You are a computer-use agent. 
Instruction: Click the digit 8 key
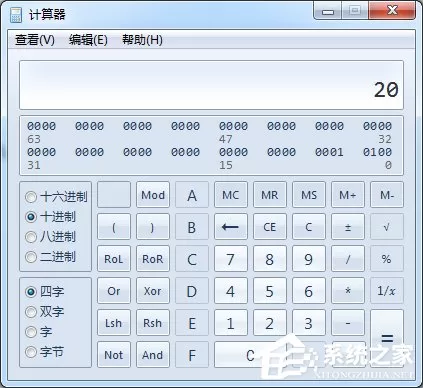pyautogui.click(x=270, y=259)
